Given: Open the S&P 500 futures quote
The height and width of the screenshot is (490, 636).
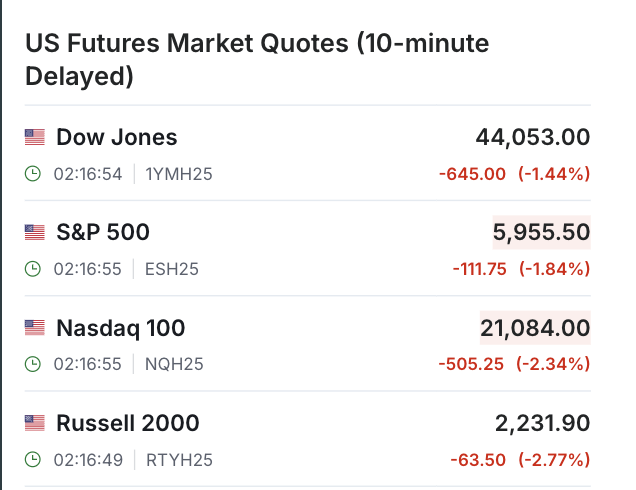Looking at the screenshot, I should [102, 233].
